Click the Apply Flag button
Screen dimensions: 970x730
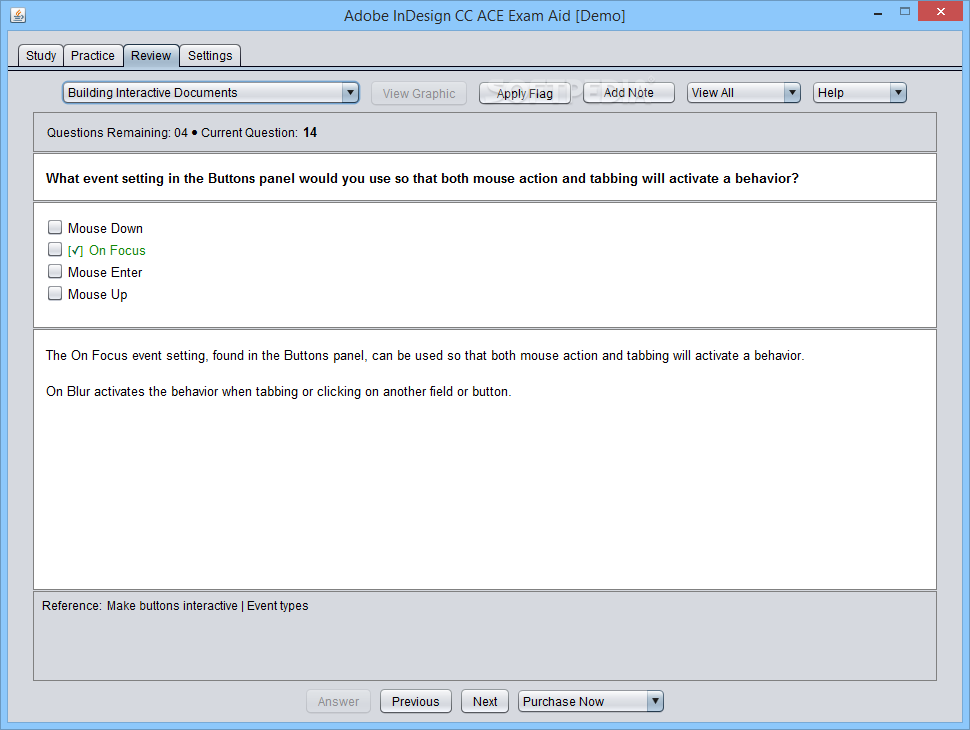coord(525,93)
